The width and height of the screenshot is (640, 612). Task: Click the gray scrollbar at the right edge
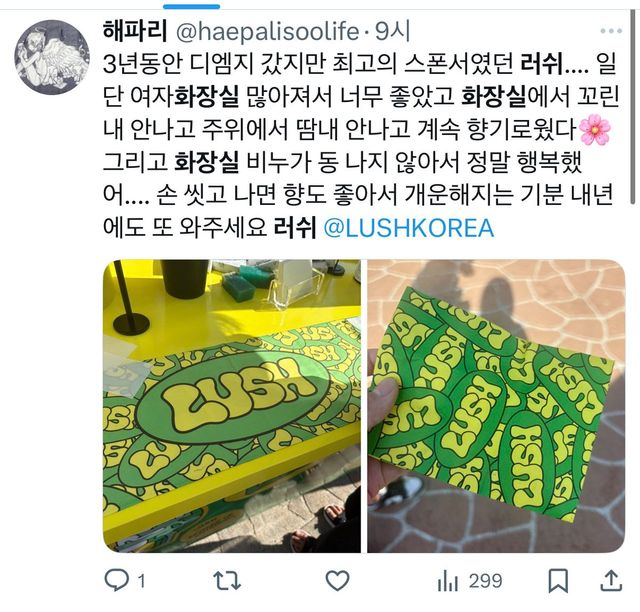click(x=635, y=106)
